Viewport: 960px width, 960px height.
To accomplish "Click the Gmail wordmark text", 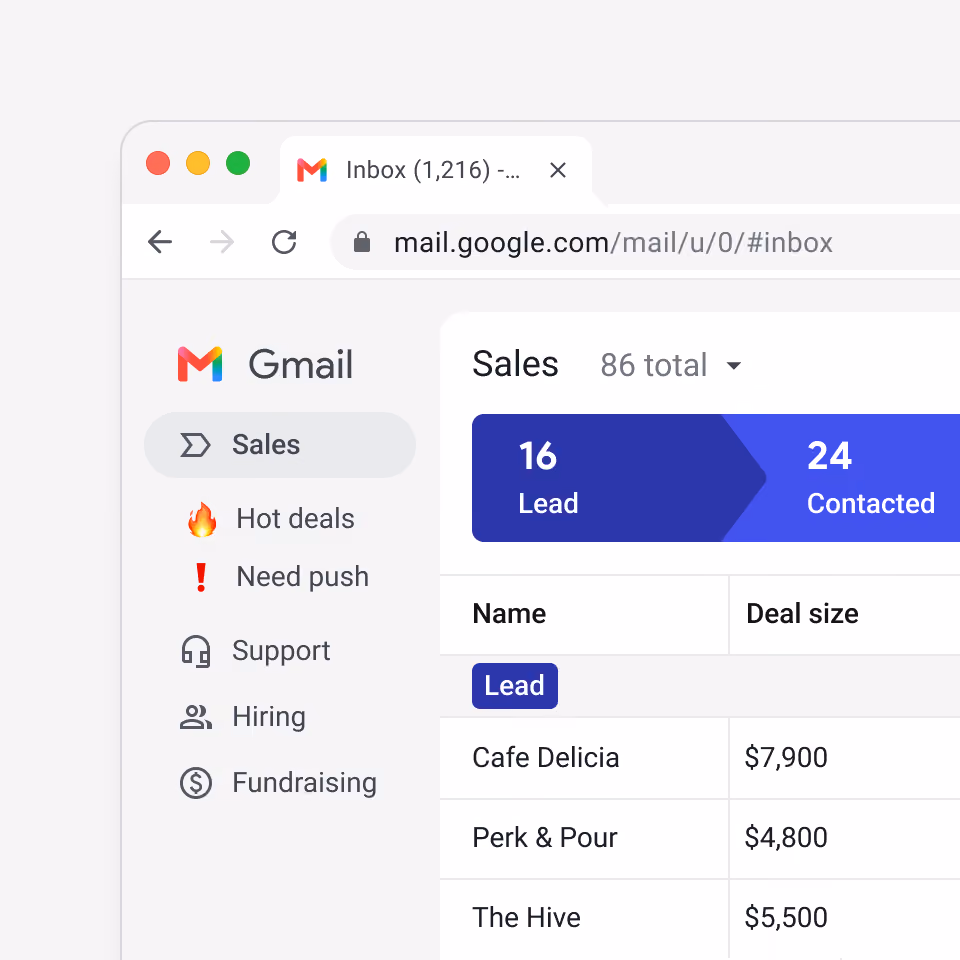I will pyautogui.click(x=301, y=365).
